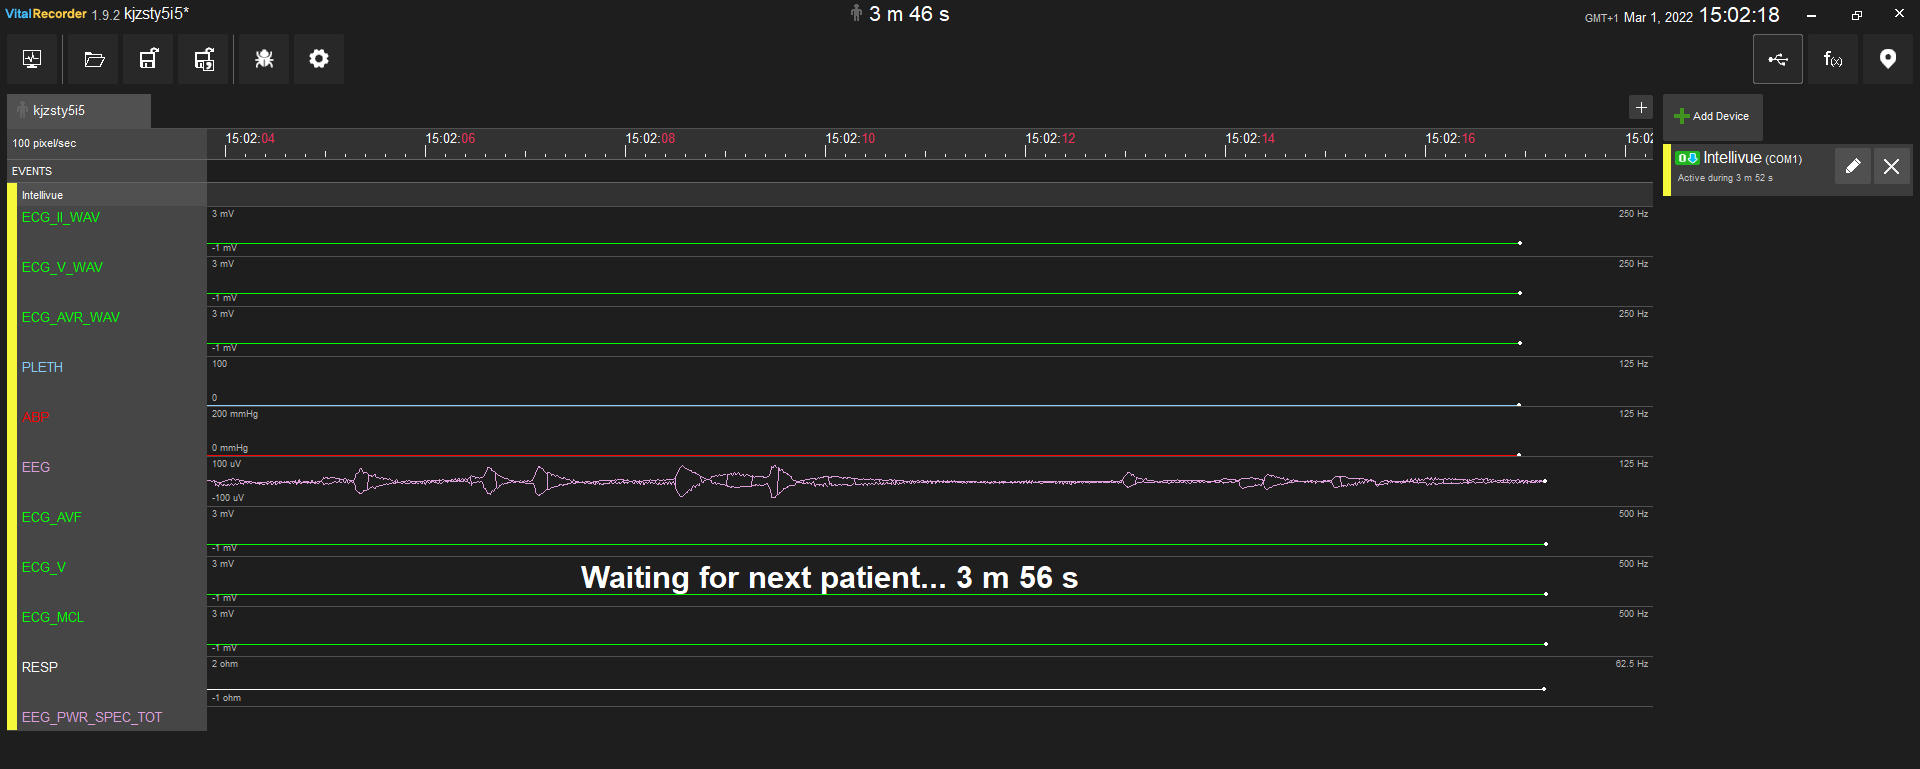Select the kjzsty5i5 patient tab
The image size is (1920, 769).
79,111
